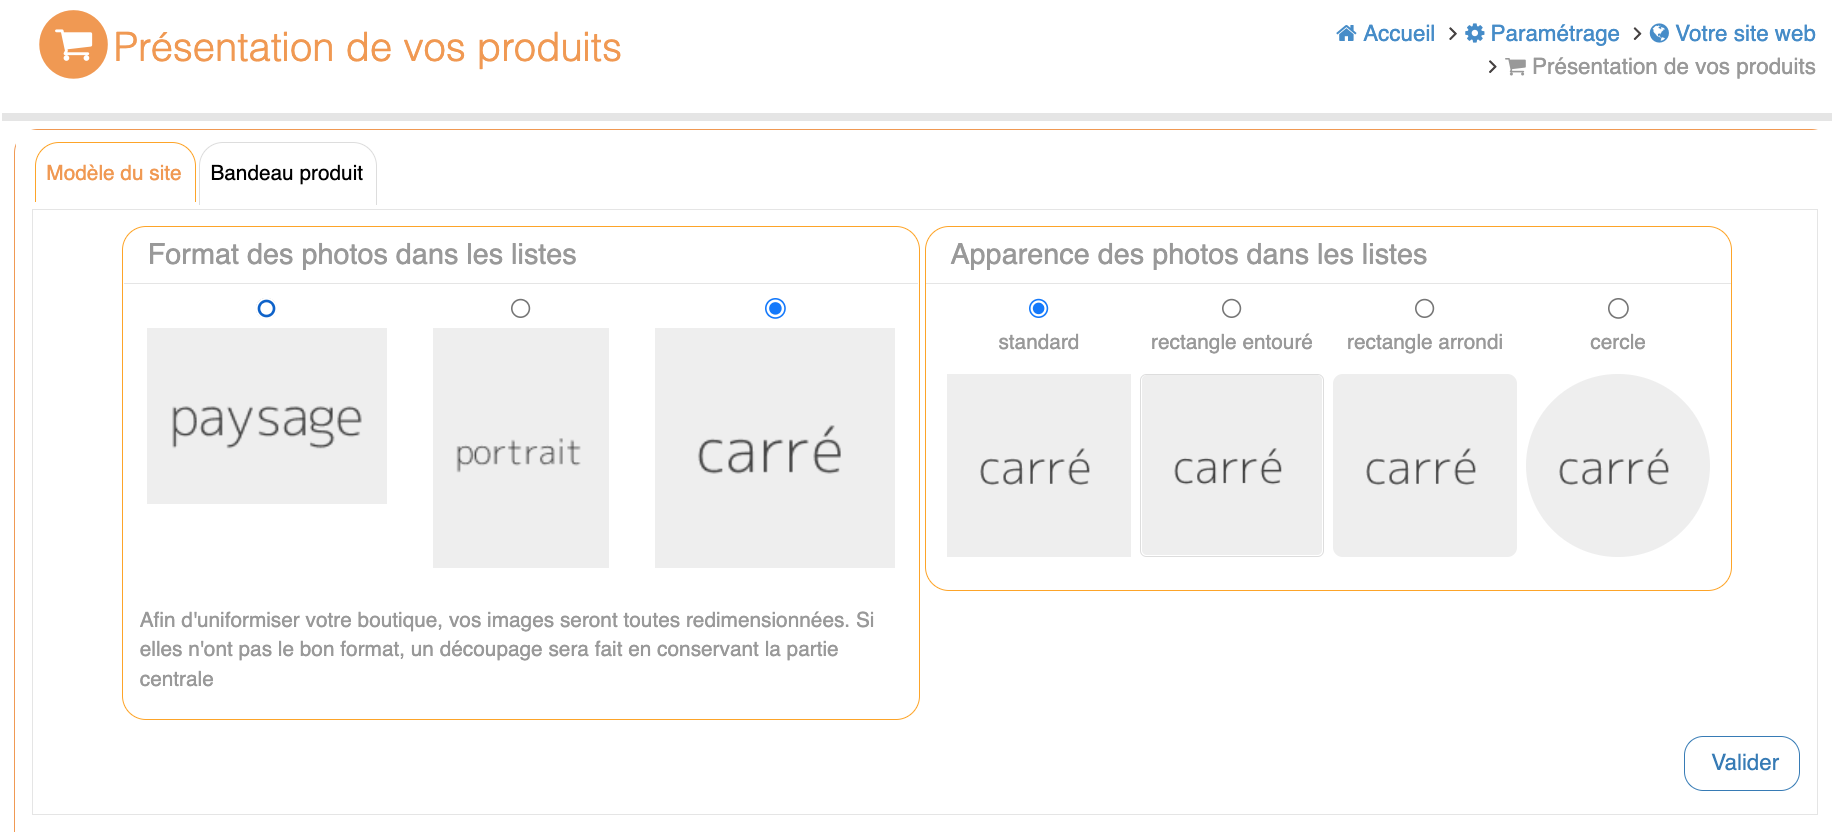Click the paysage preview thumbnail
Screen dimensions: 1832x832
coord(266,416)
